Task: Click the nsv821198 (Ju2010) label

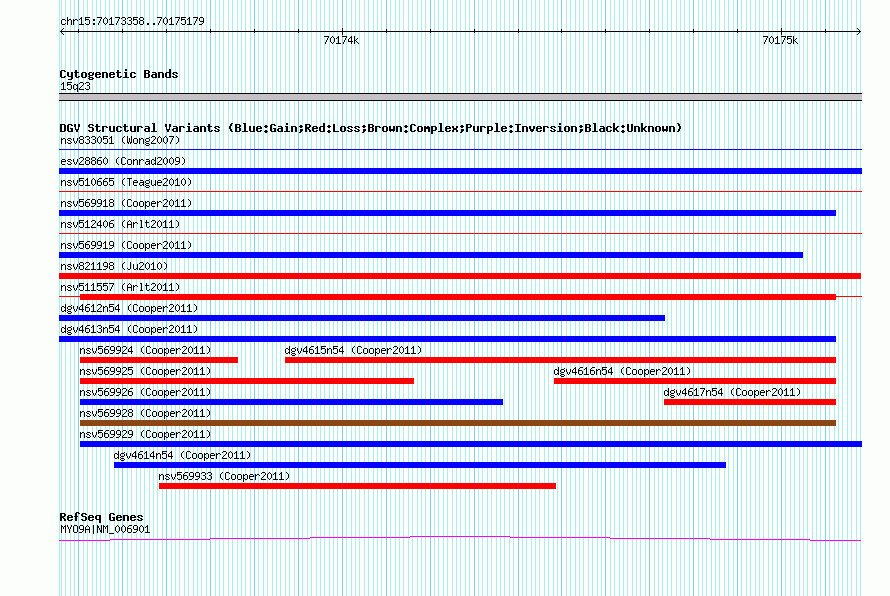Action: (114, 266)
